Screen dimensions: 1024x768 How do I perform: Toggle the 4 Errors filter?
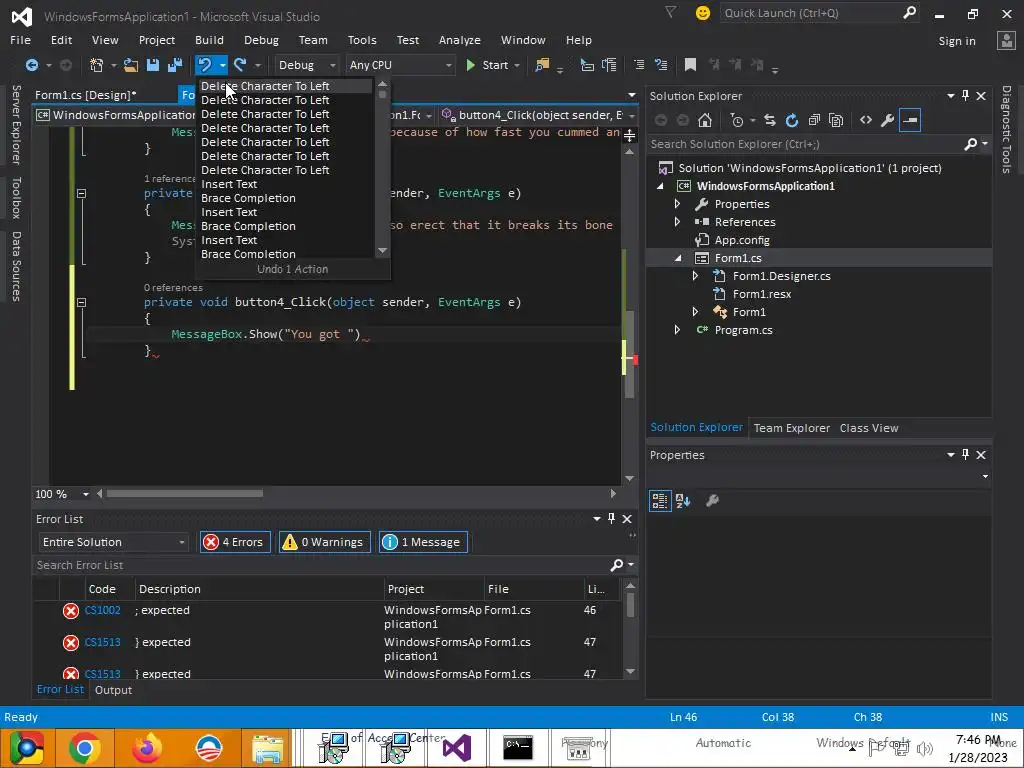click(x=234, y=542)
